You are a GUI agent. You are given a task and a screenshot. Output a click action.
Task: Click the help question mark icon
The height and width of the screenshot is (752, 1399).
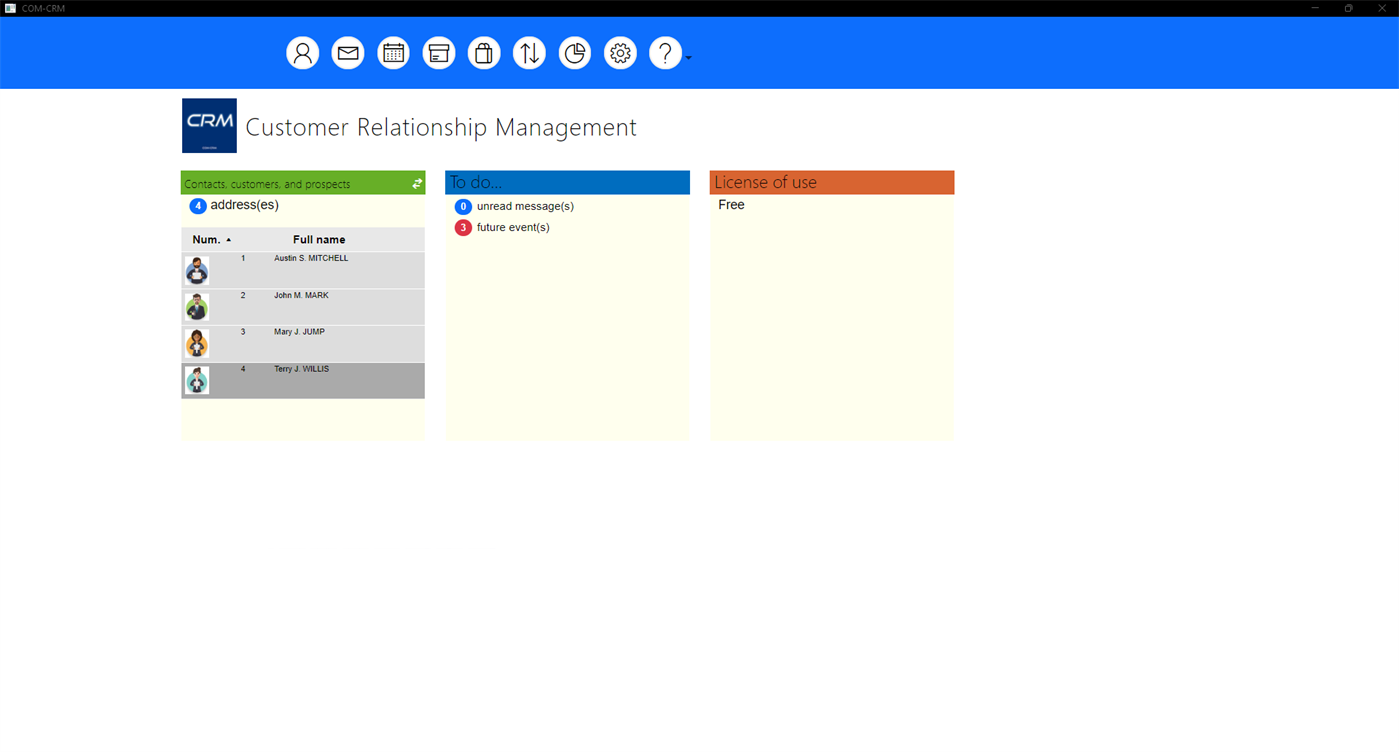(665, 52)
